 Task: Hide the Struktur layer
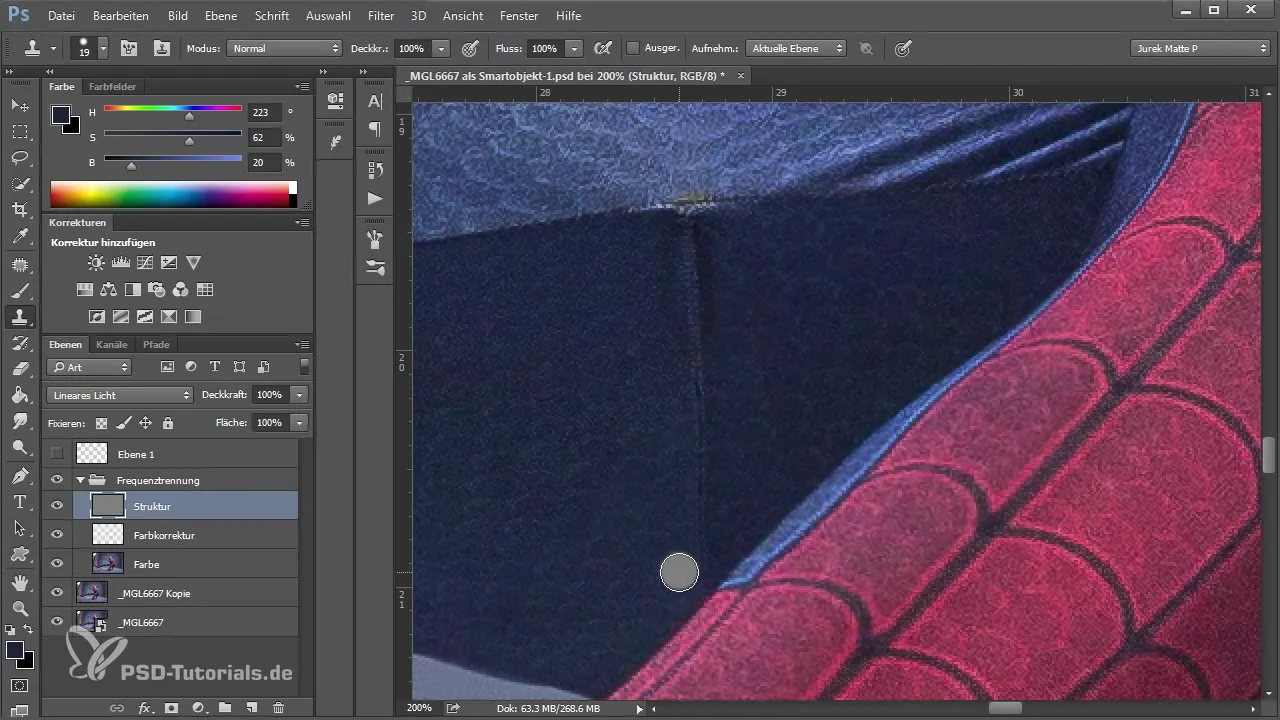click(x=57, y=506)
